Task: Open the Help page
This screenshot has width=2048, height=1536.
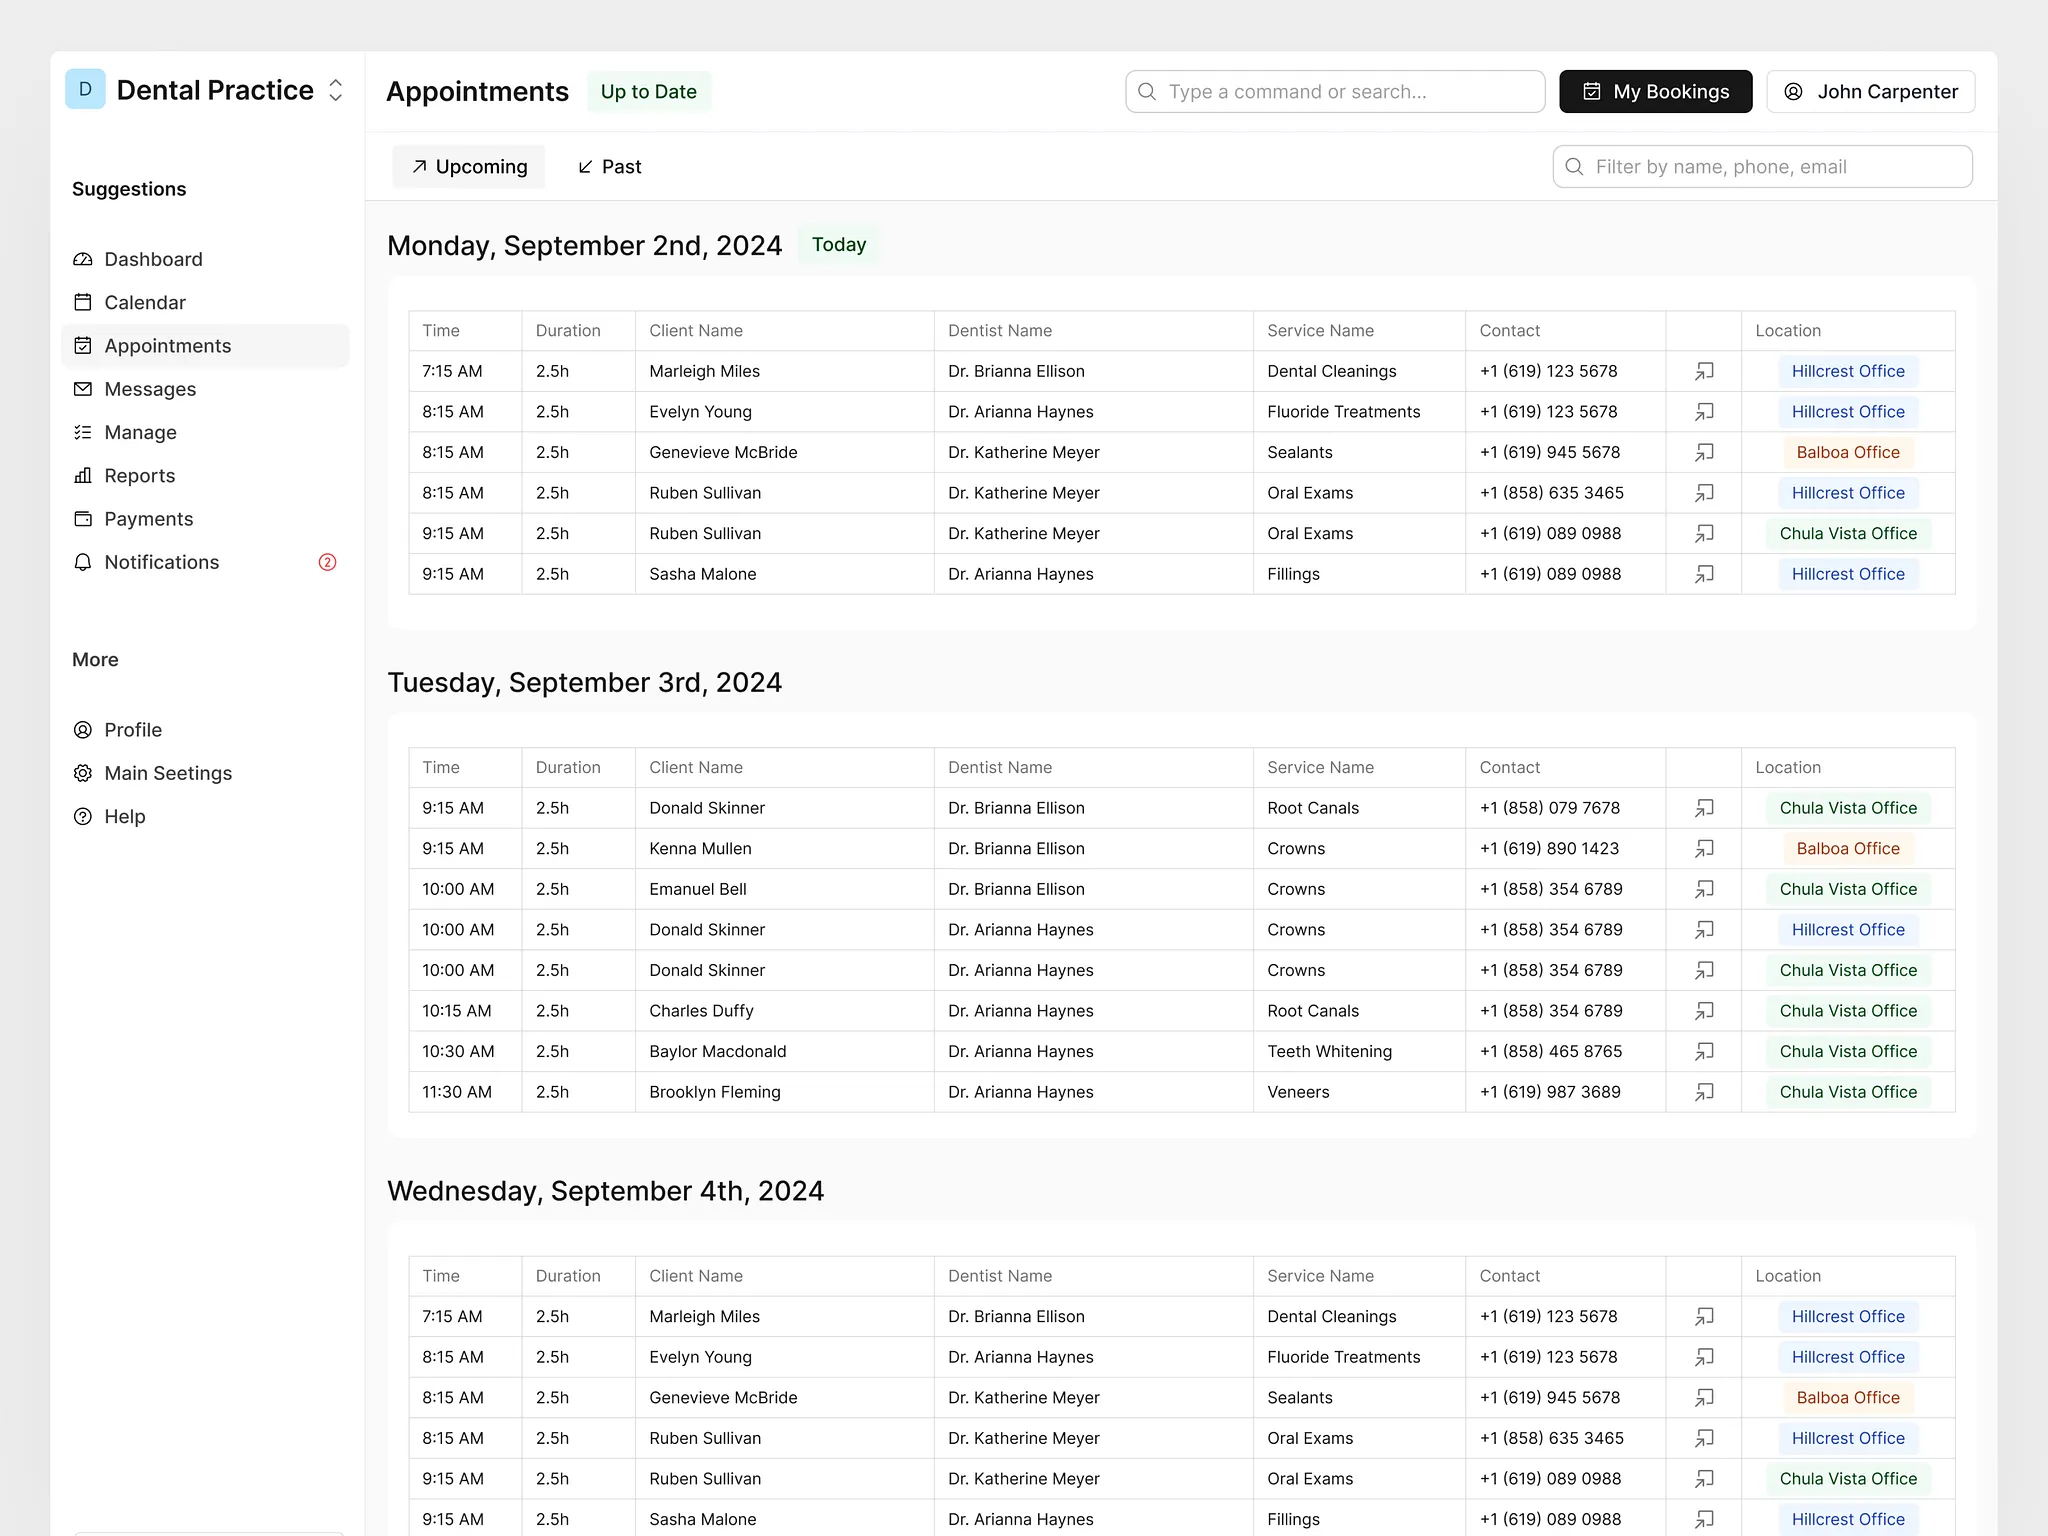Action: coord(124,817)
